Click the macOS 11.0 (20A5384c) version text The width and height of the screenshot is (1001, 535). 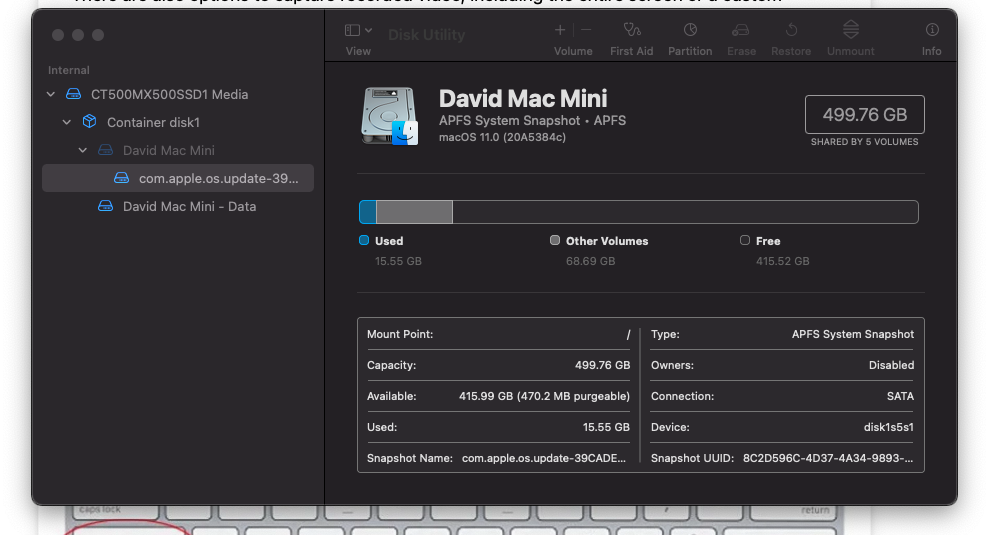502,137
